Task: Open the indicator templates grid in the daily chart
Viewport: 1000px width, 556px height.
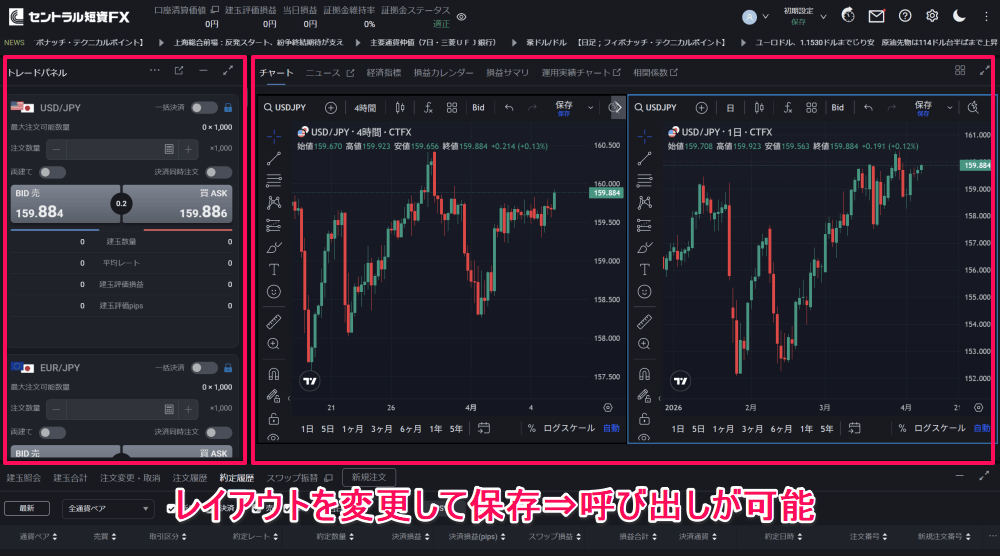Action: pyautogui.click(x=811, y=108)
